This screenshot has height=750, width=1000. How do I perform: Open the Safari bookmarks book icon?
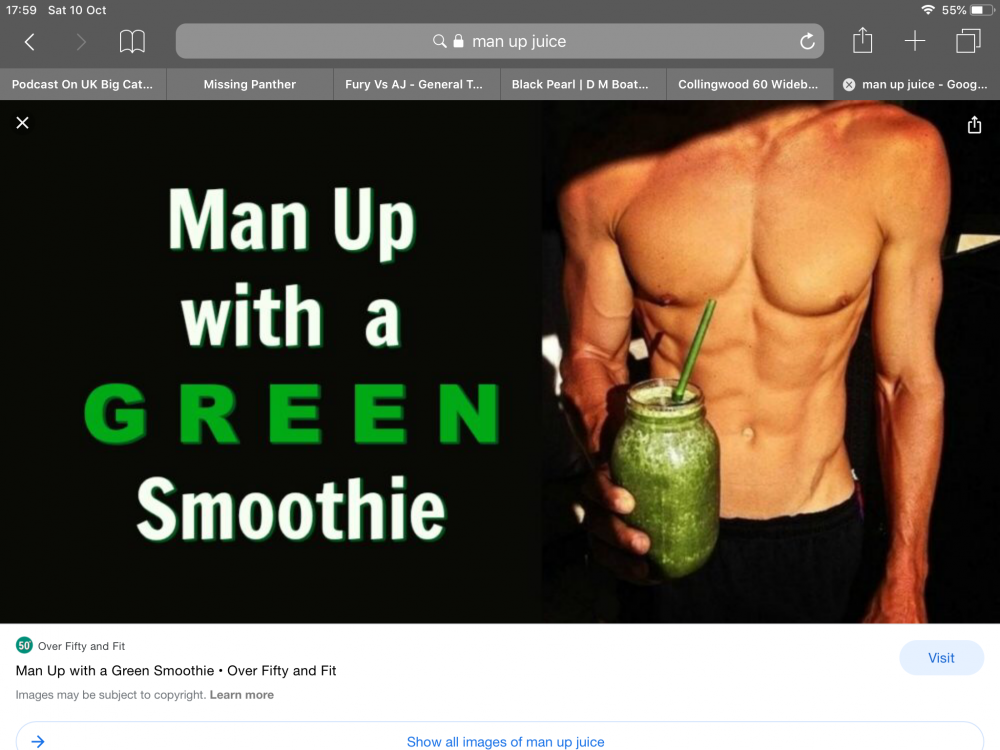[x=132, y=41]
